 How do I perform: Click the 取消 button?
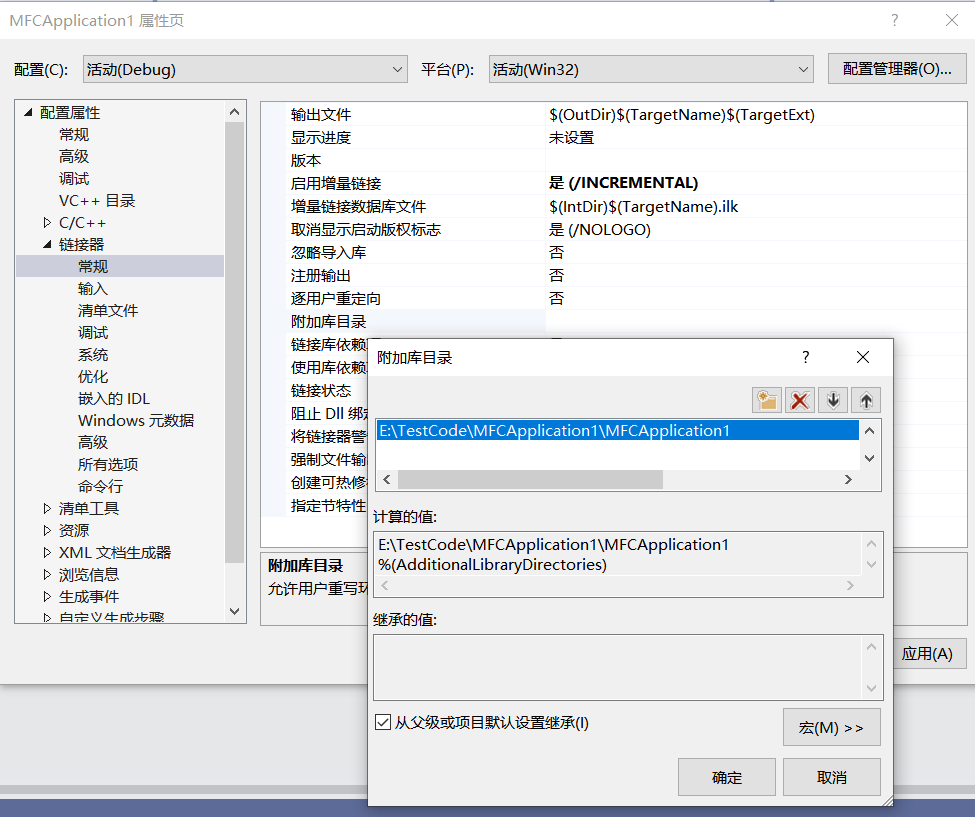pyautogui.click(x=831, y=777)
